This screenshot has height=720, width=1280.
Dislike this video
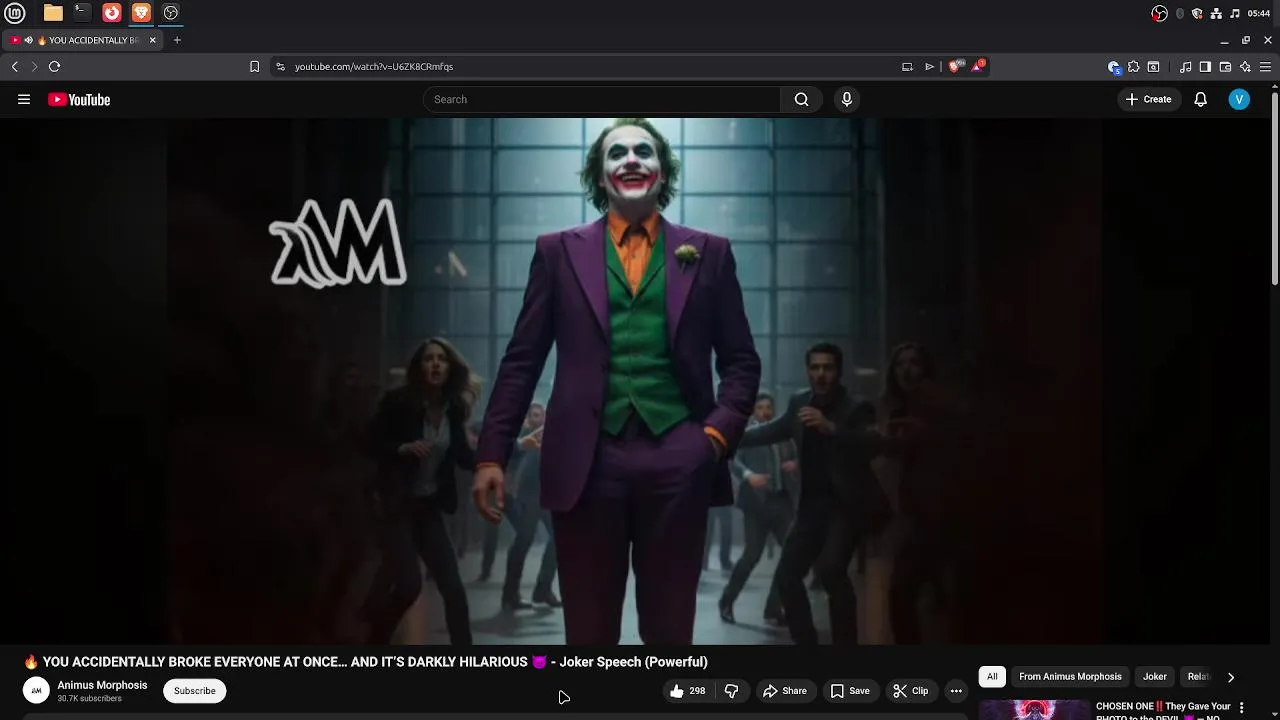tap(732, 691)
